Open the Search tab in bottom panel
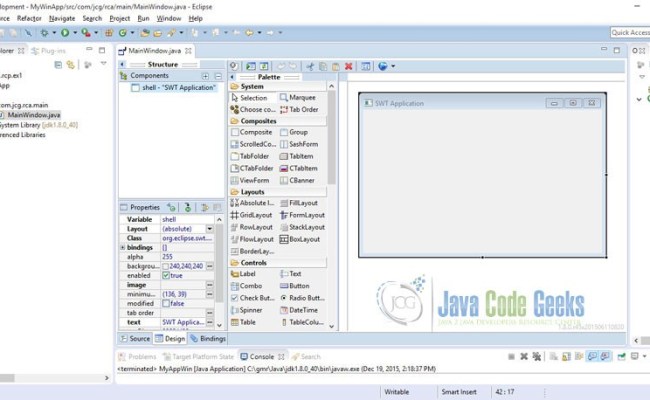This screenshot has width=650, height=400. pyautogui.click(x=306, y=356)
